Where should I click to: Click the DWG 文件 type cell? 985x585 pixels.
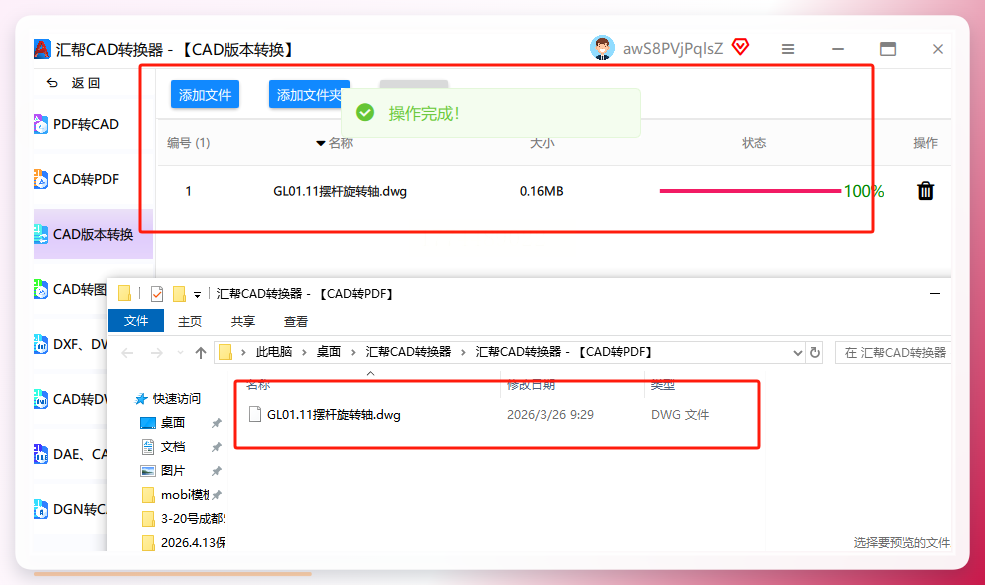coord(680,415)
